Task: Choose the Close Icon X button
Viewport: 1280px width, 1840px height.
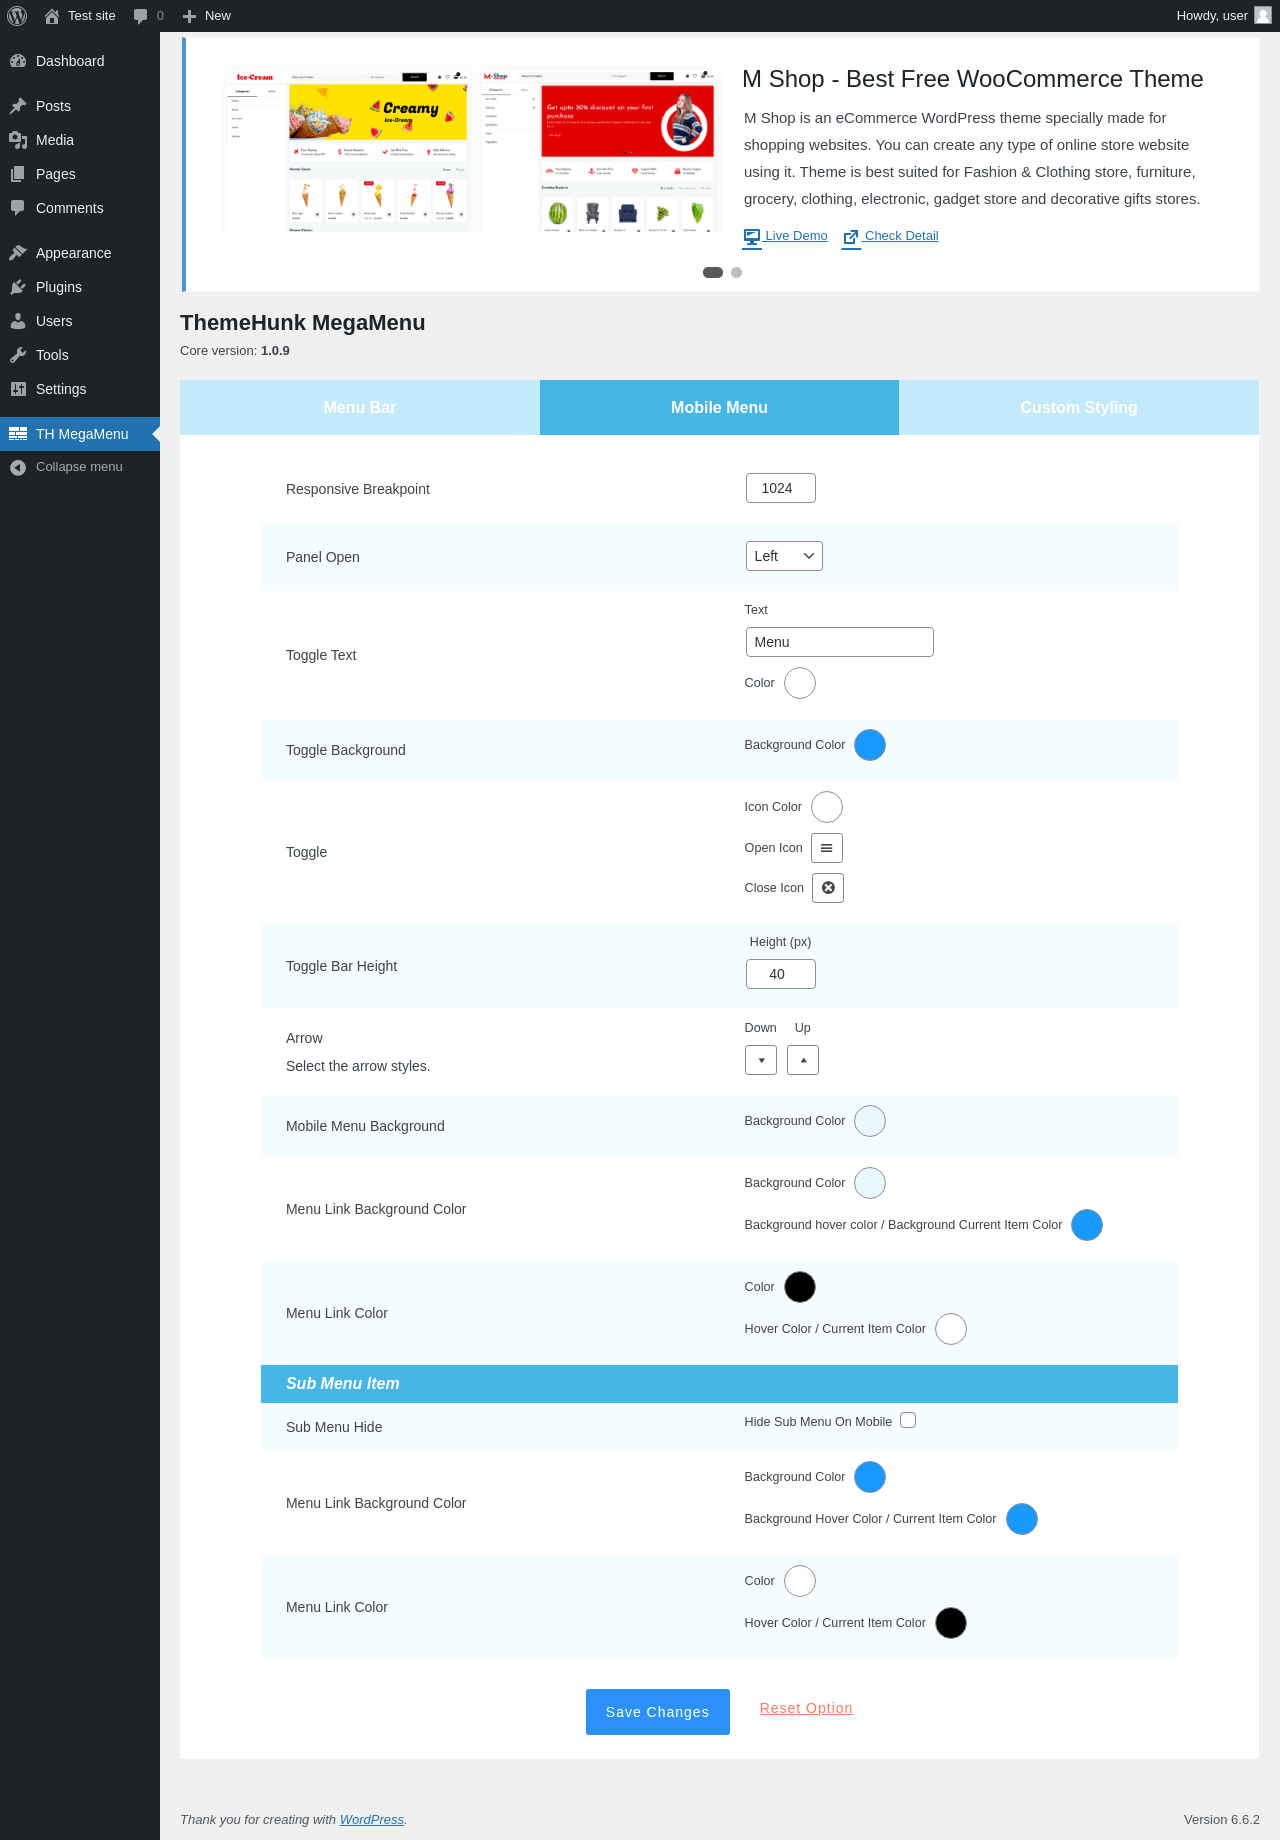Action: coord(828,888)
